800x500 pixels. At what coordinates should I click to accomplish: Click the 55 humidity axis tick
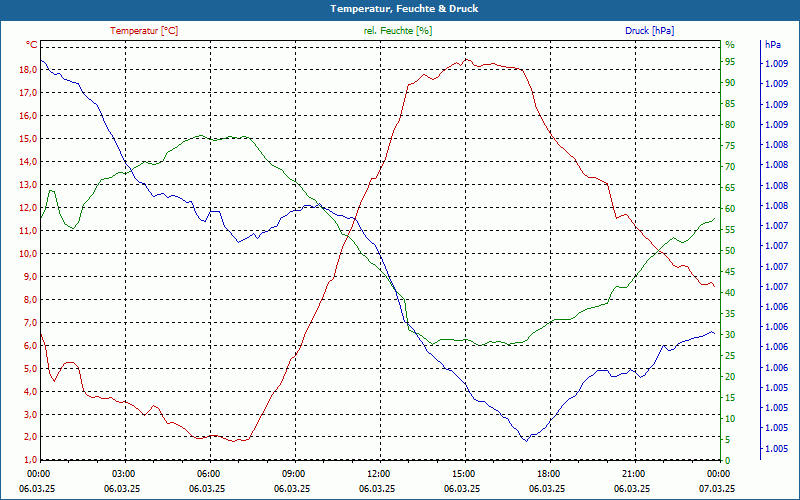[x=730, y=230]
